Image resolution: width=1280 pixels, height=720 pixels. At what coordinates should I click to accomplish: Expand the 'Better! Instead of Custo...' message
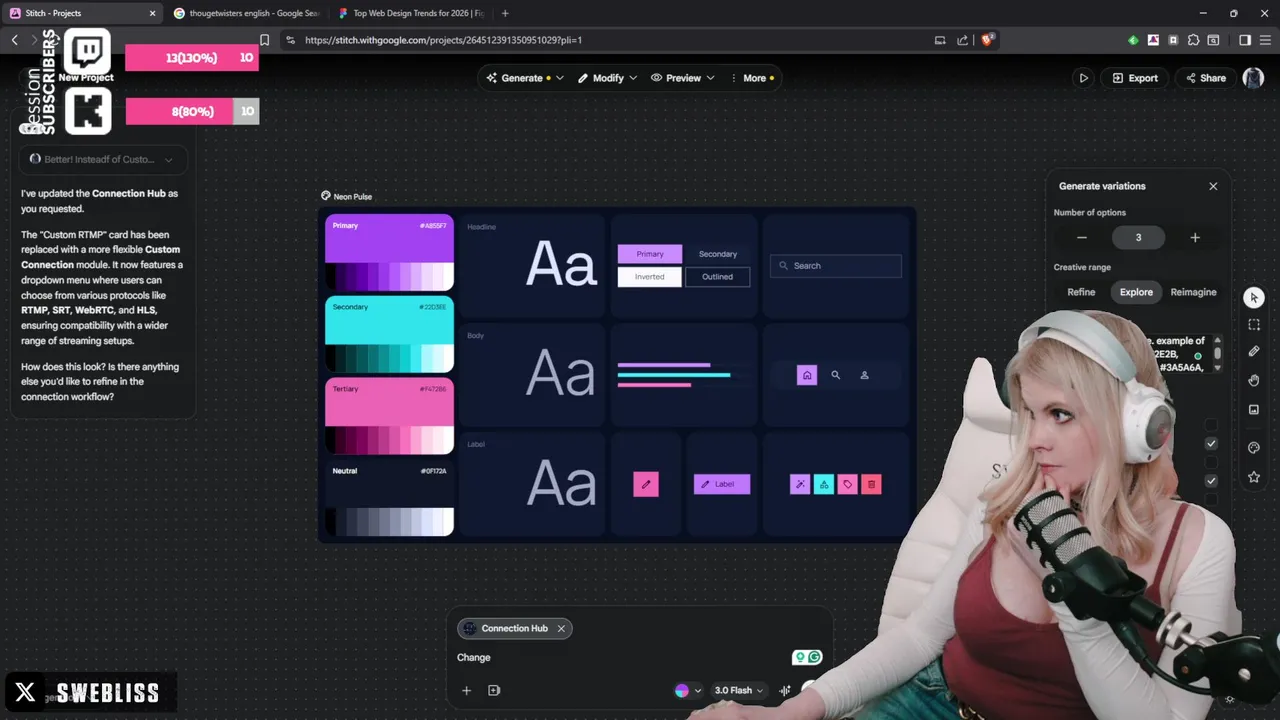pyautogui.click(x=102, y=159)
